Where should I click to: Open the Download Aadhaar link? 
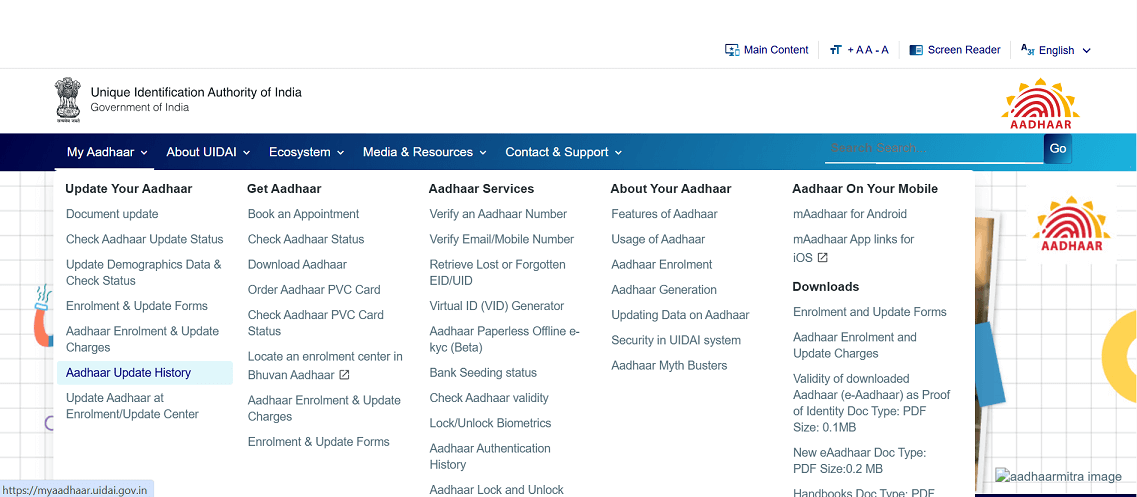tap(297, 265)
